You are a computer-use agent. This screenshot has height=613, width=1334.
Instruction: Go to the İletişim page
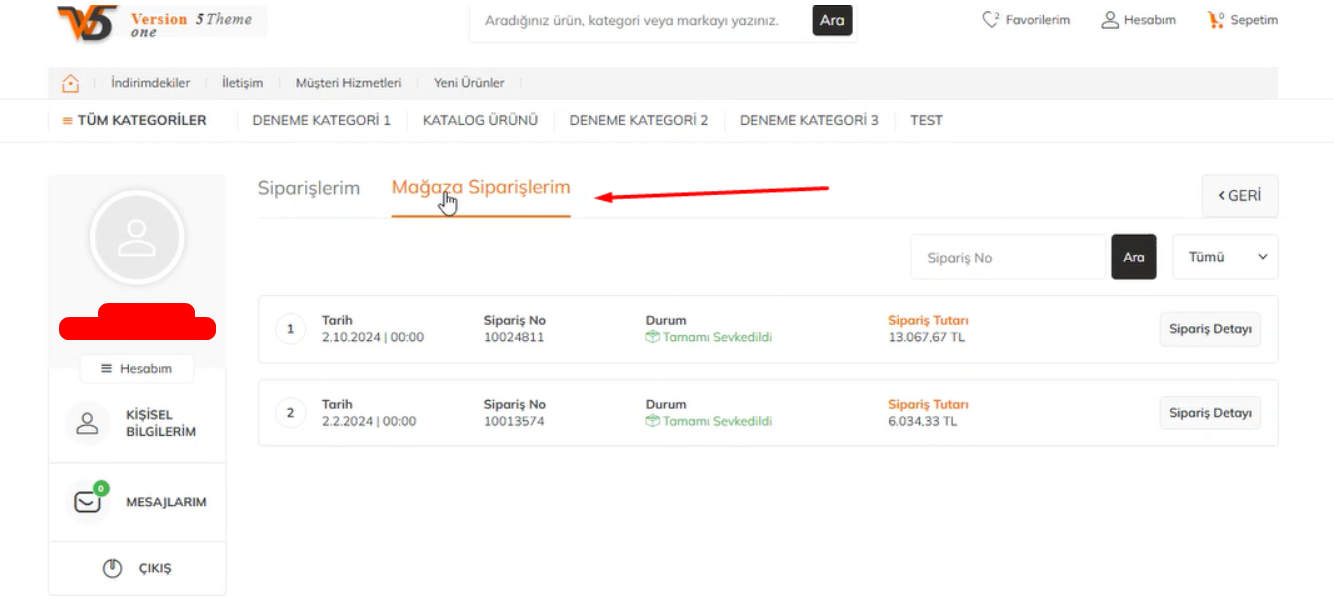click(x=243, y=83)
